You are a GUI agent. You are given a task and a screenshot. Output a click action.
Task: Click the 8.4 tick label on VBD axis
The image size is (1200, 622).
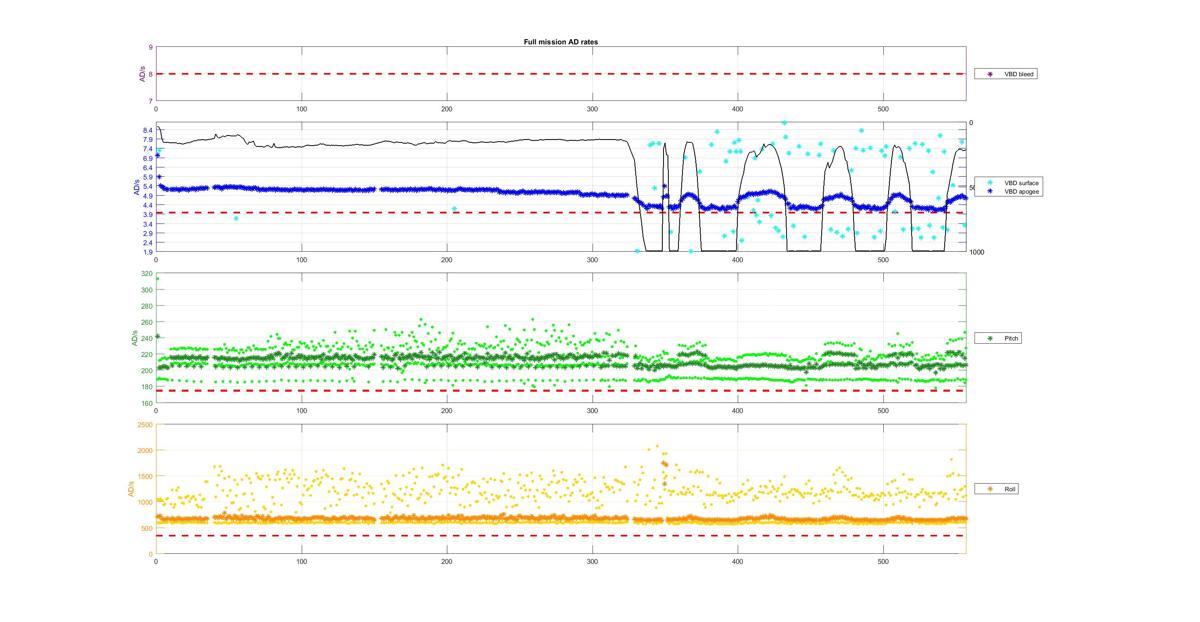coord(148,131)
